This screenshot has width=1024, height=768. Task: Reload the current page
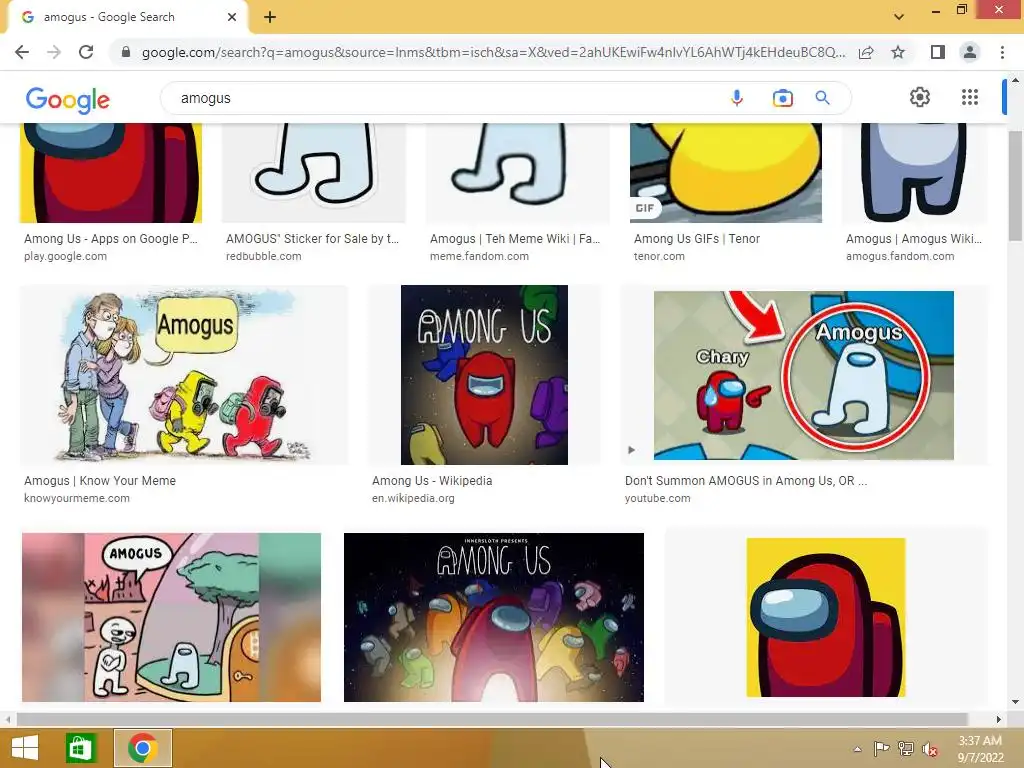(x=86, y=52)
